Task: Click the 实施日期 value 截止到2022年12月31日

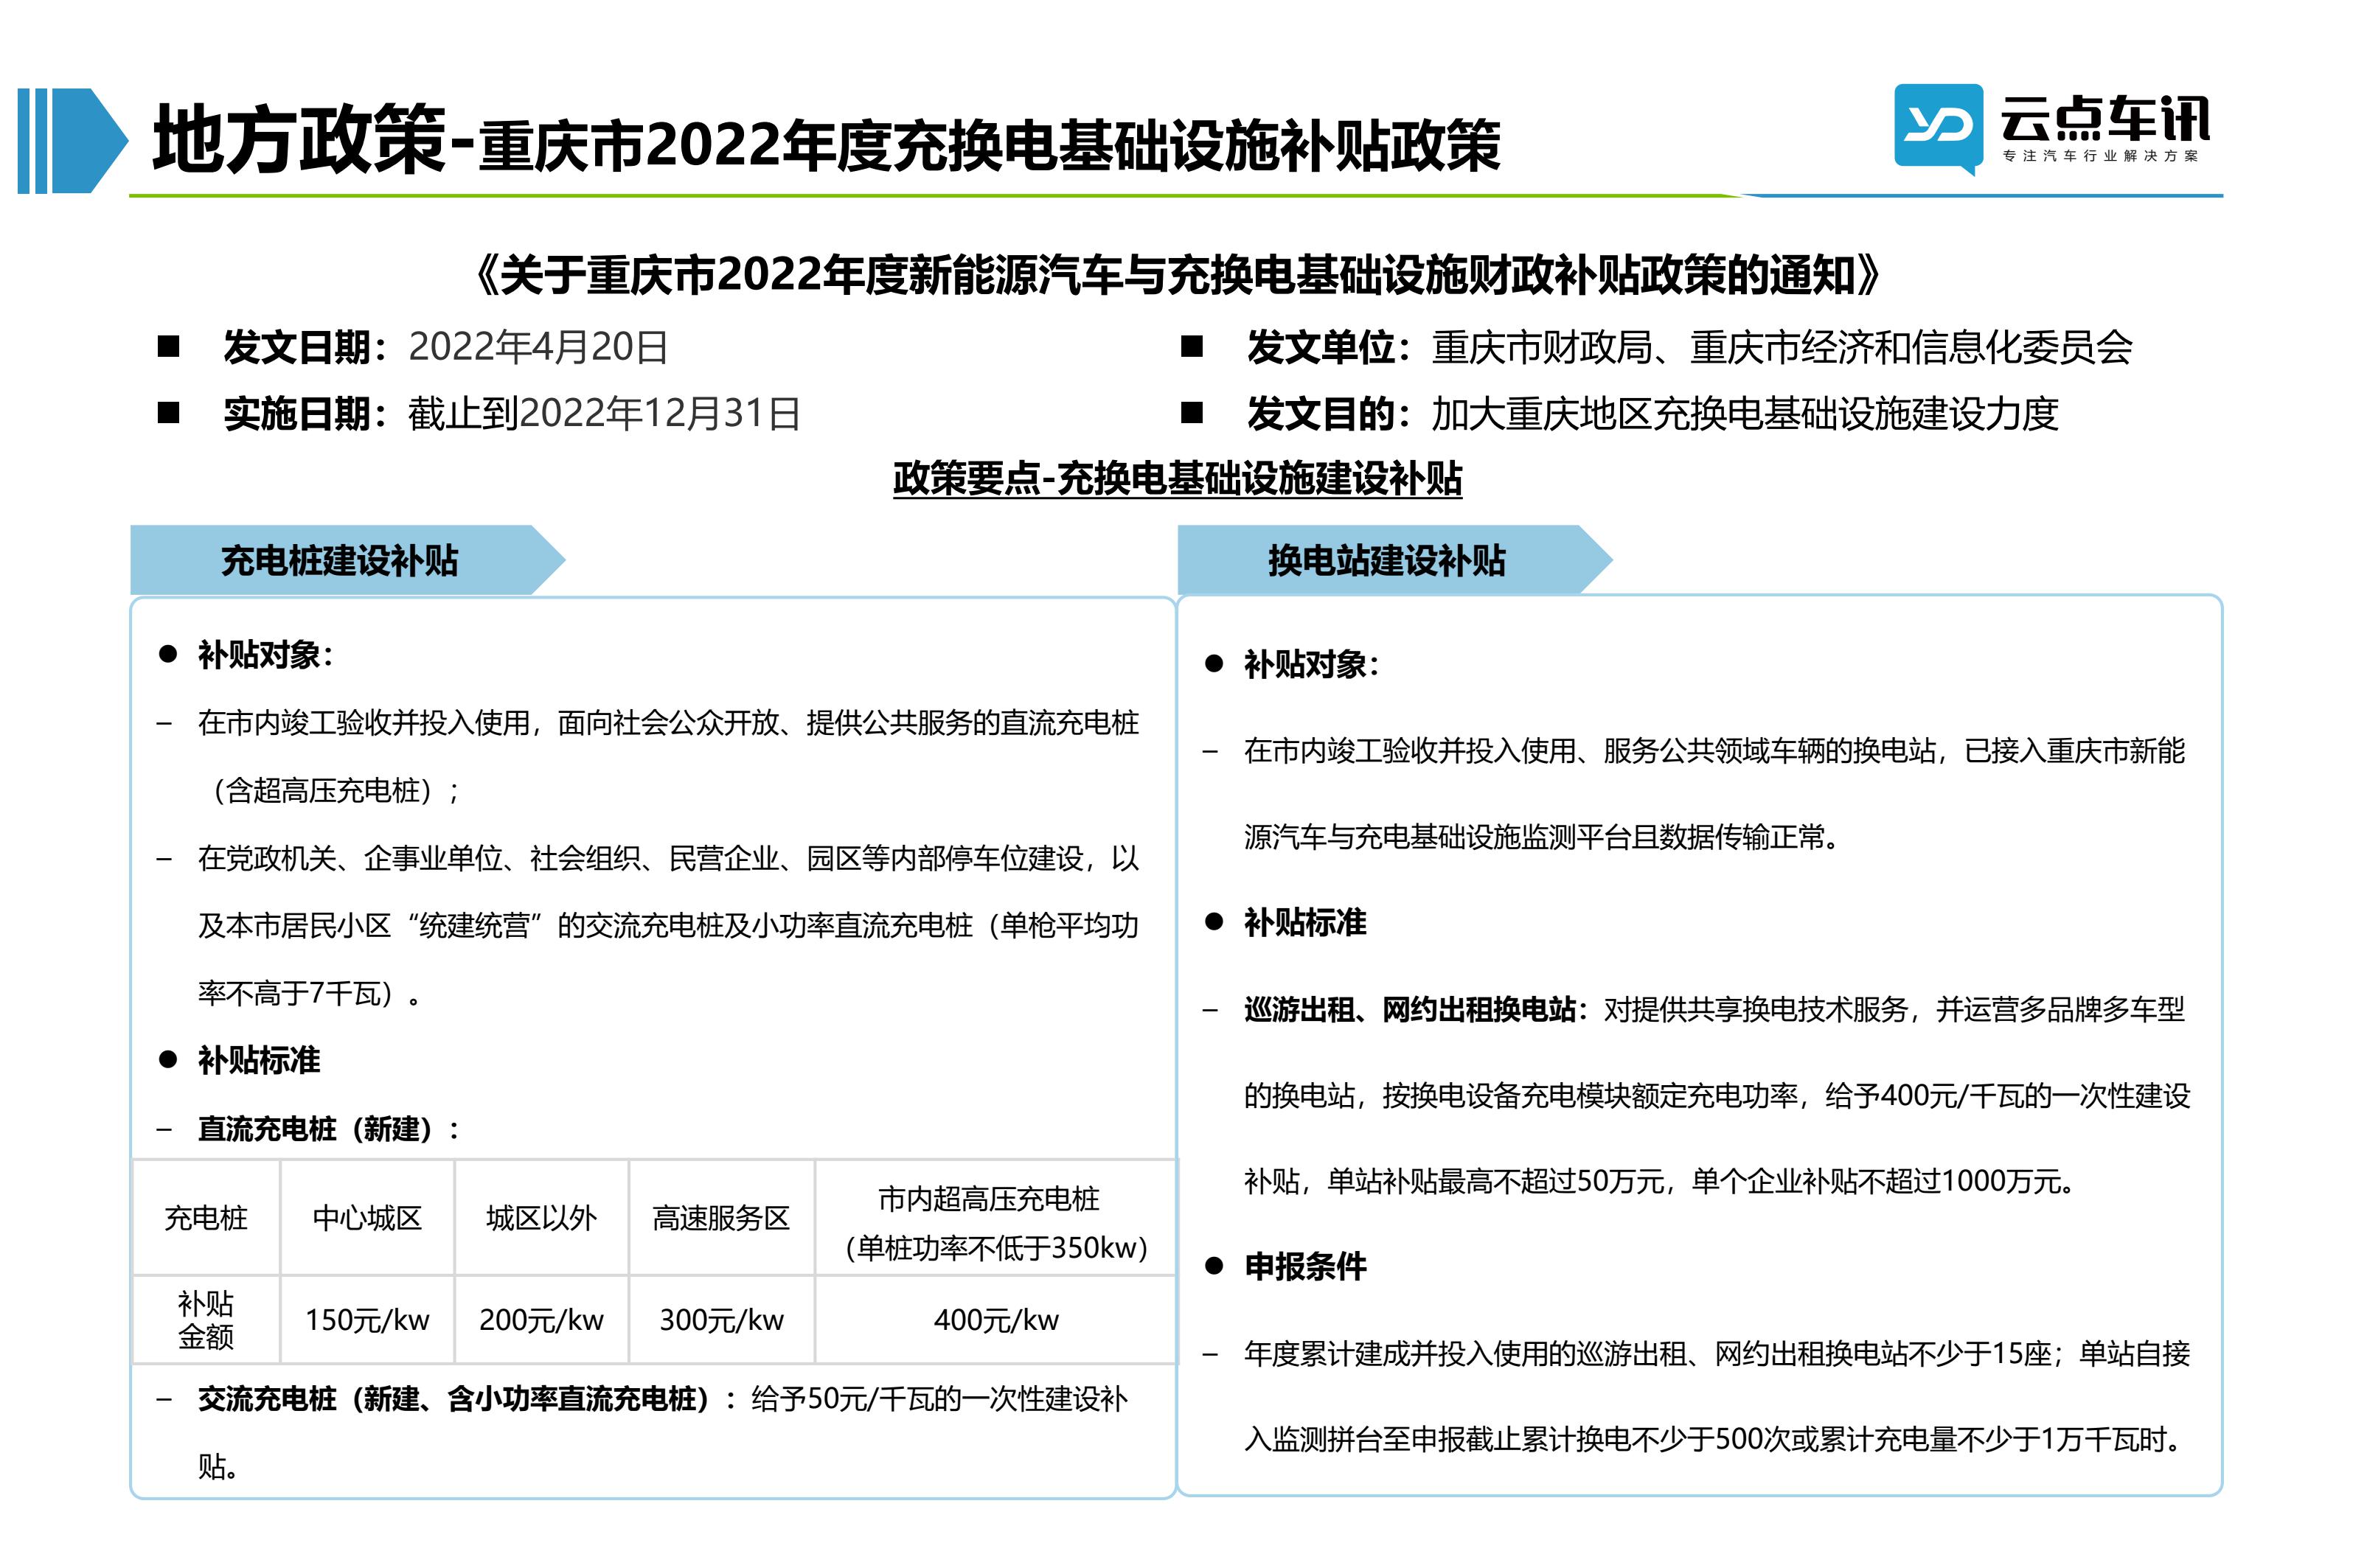Action: click(603, 413)
